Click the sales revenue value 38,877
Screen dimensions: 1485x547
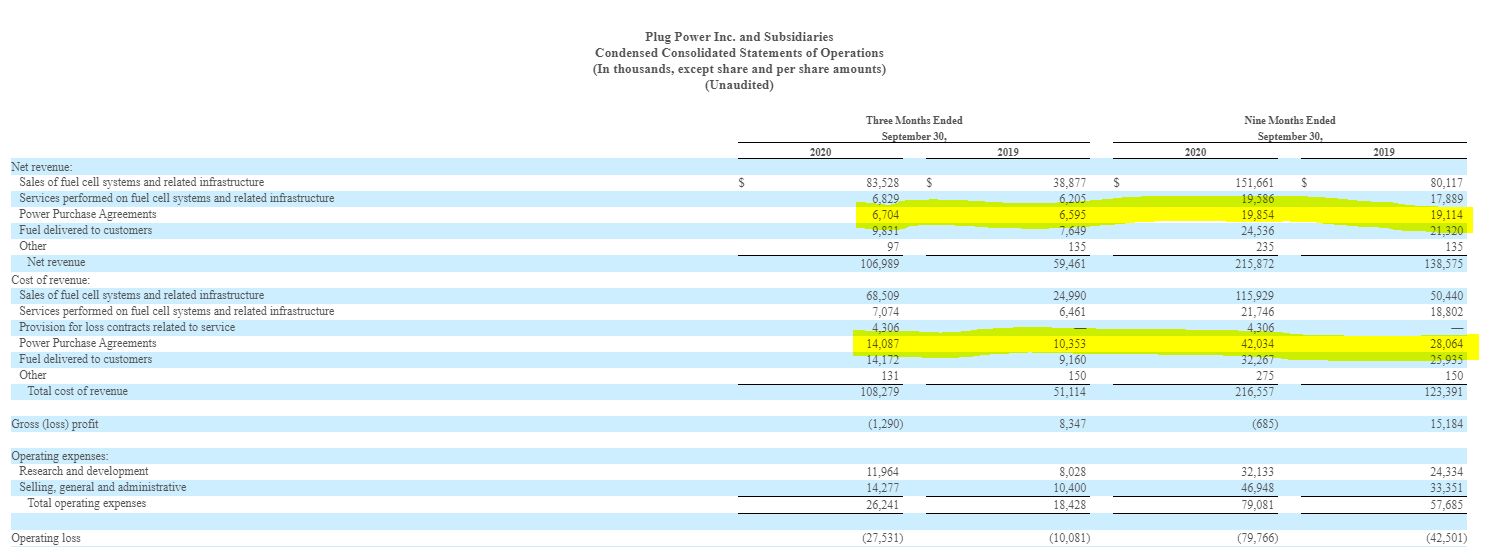[1069, 182]
